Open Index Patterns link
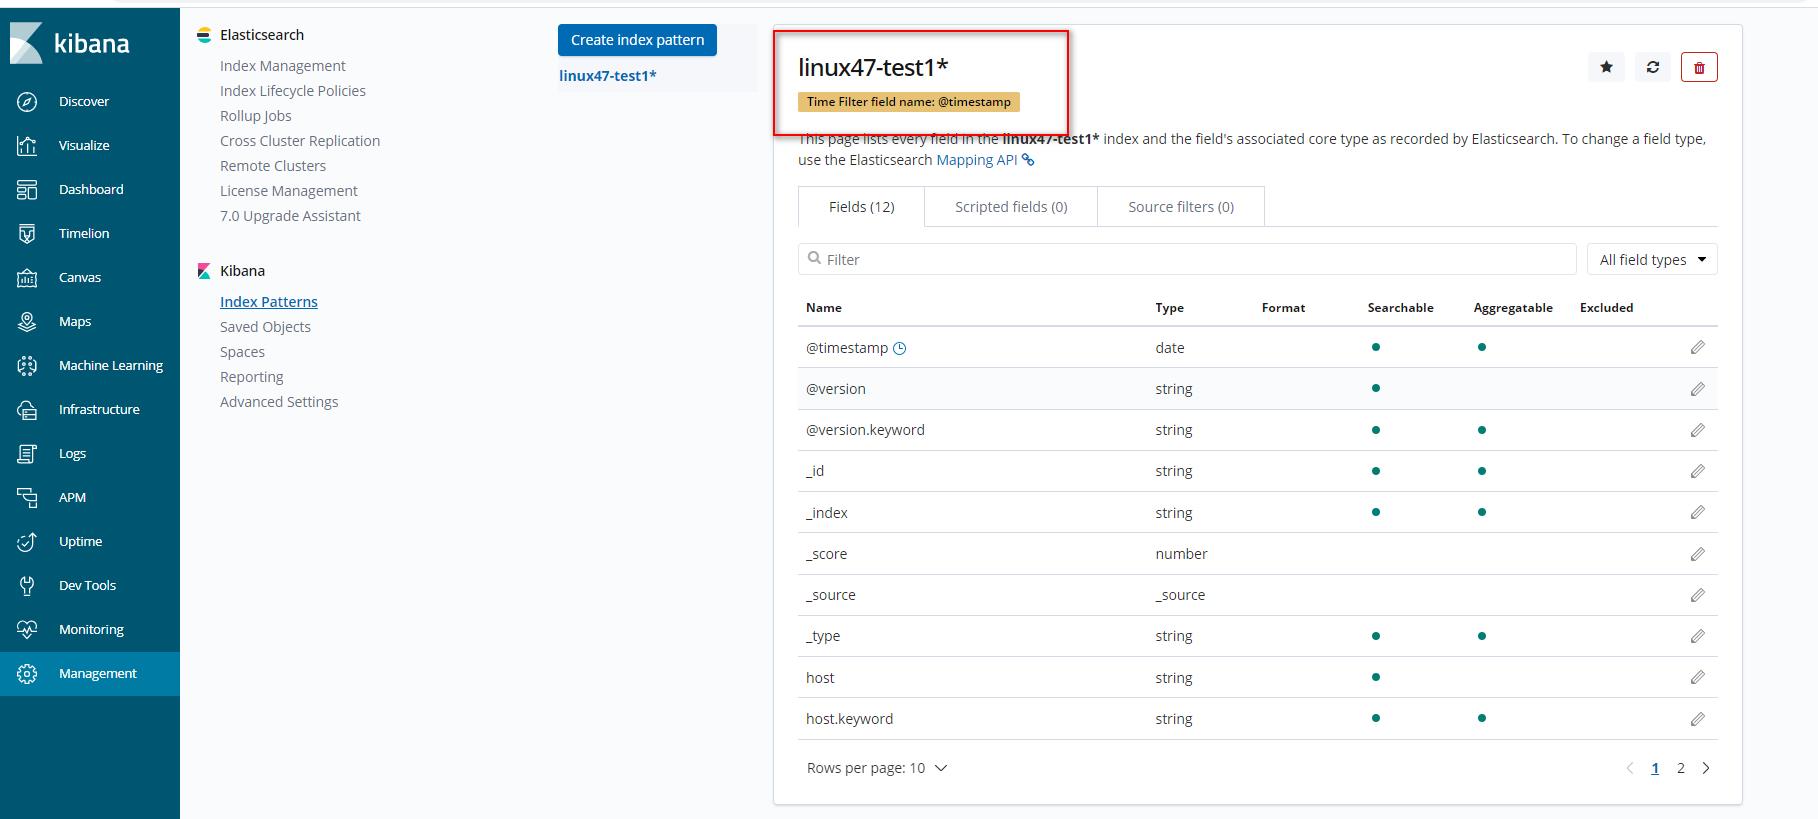Image resolution: width=1818 pixels, height=819 pixels. tap(269, 302)
